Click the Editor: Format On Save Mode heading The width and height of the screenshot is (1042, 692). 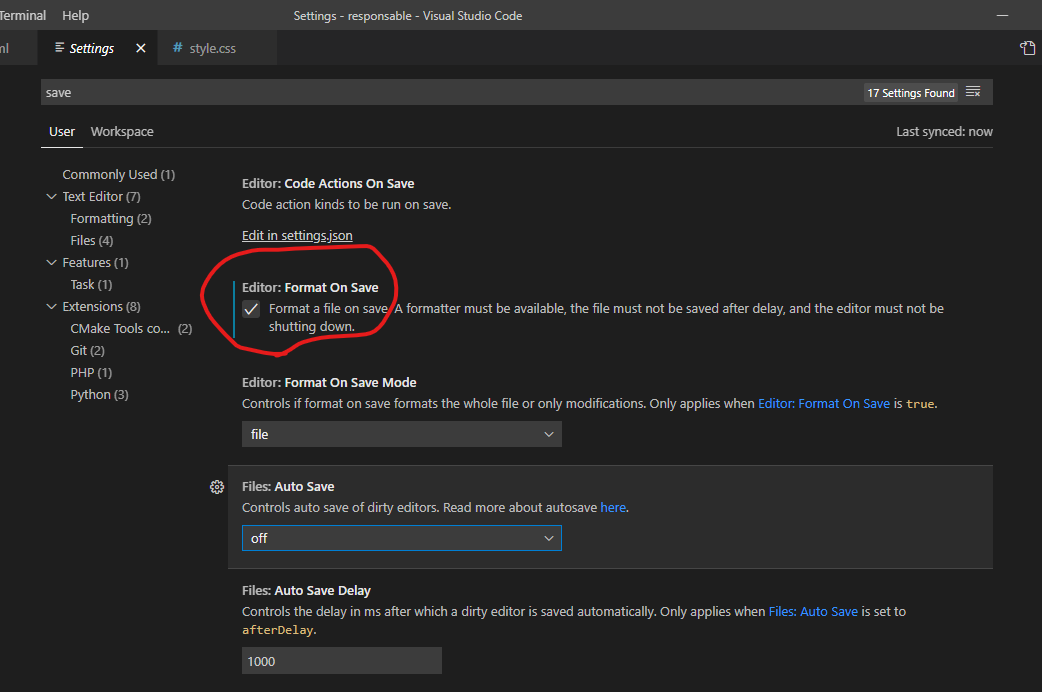[x=329, y=382]
